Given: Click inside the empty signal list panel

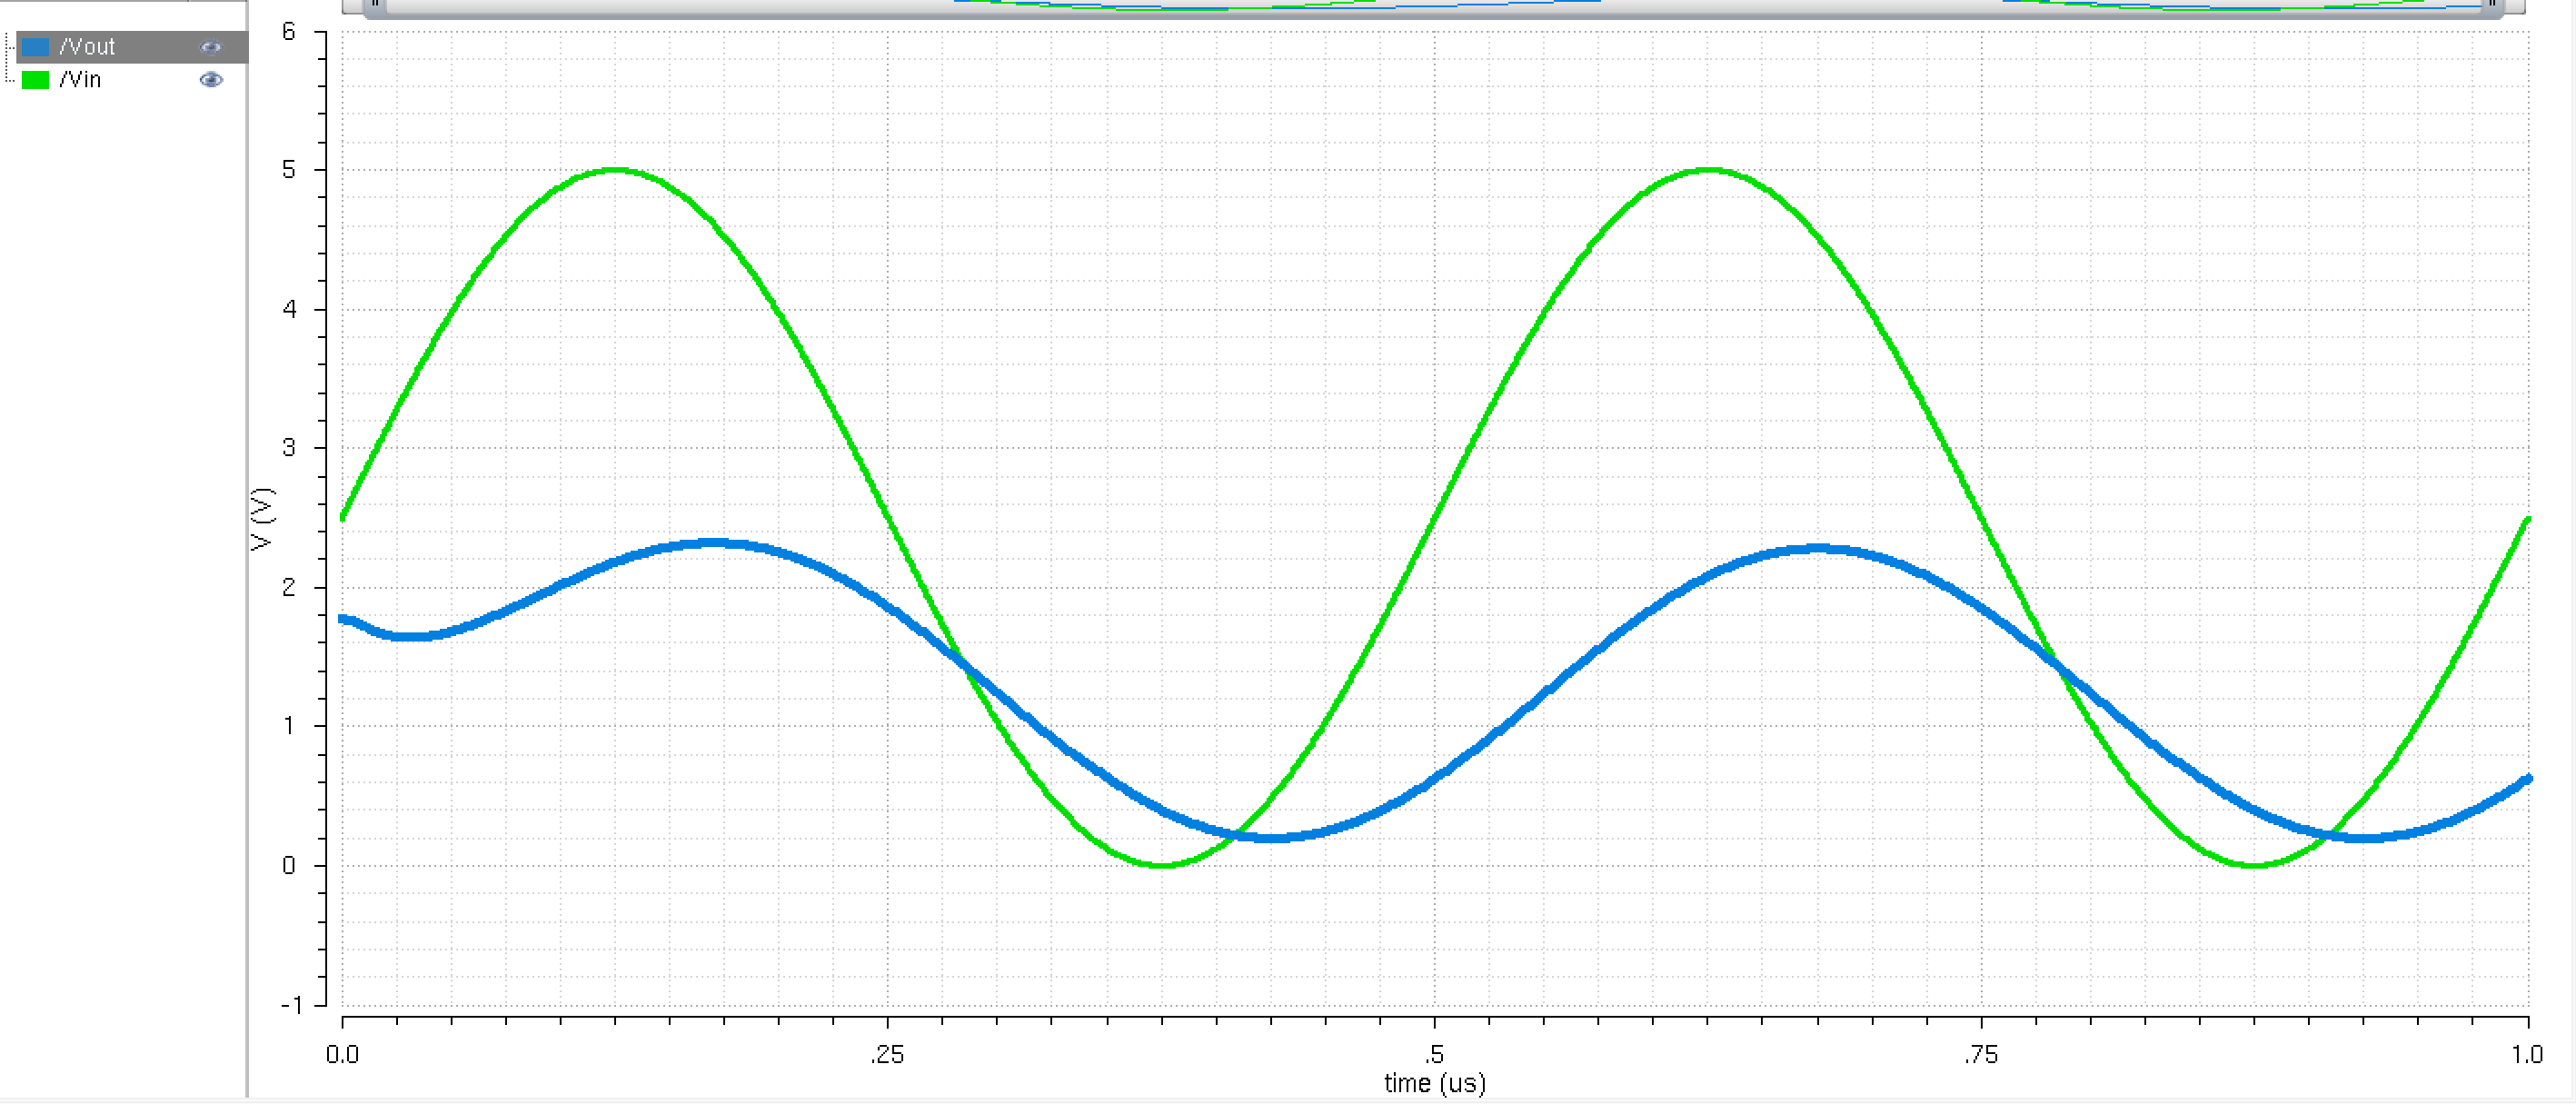Looking at the screenshot, I should [x=120, y=500].
